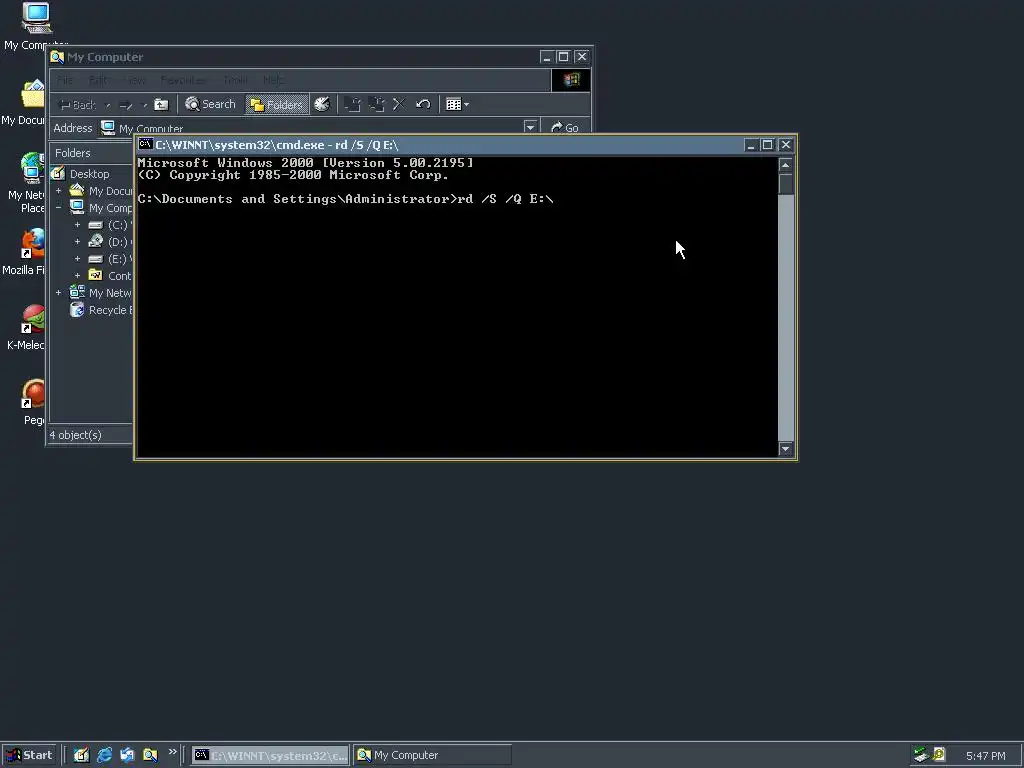This screenshot has width=1024, height=768.
Task: Click the Move To toolbar icon
Action: 353,104
